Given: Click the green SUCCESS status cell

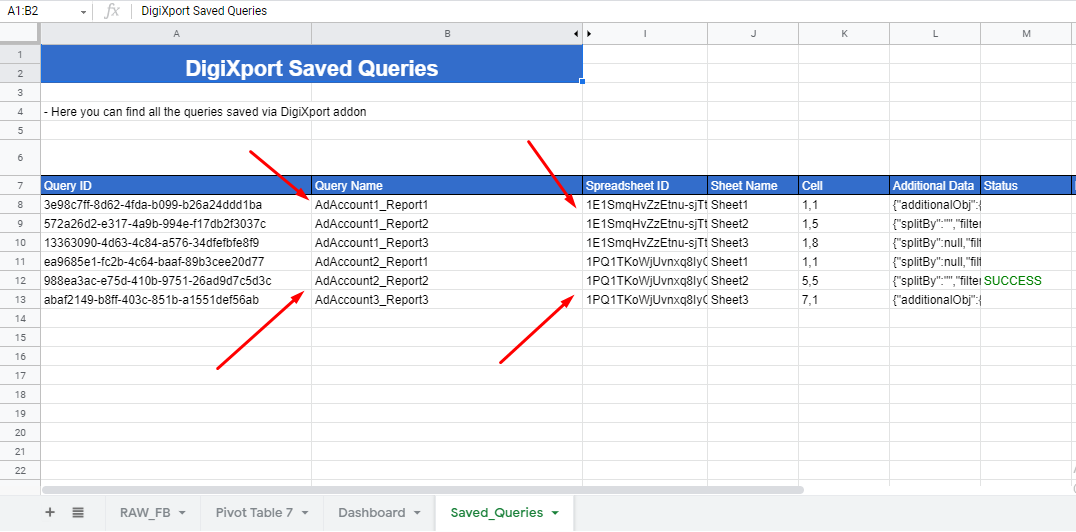Looking at the screenshot, I should pyautogui.click(x=1026, y=280).
